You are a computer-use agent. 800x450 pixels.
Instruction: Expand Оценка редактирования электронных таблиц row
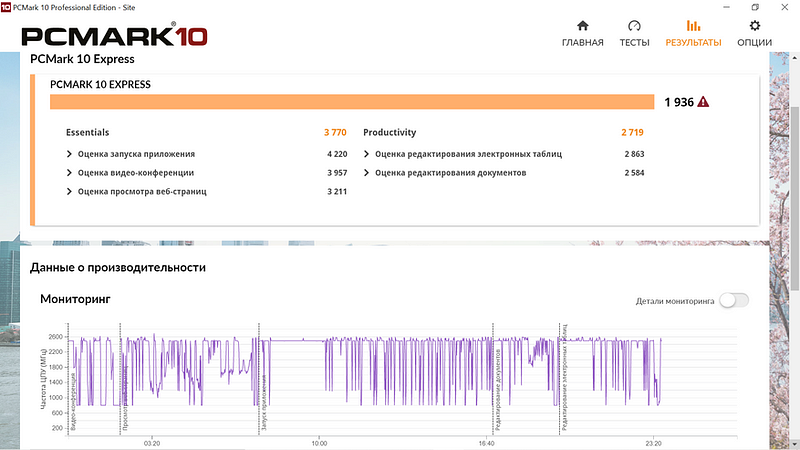click(366, 154)
